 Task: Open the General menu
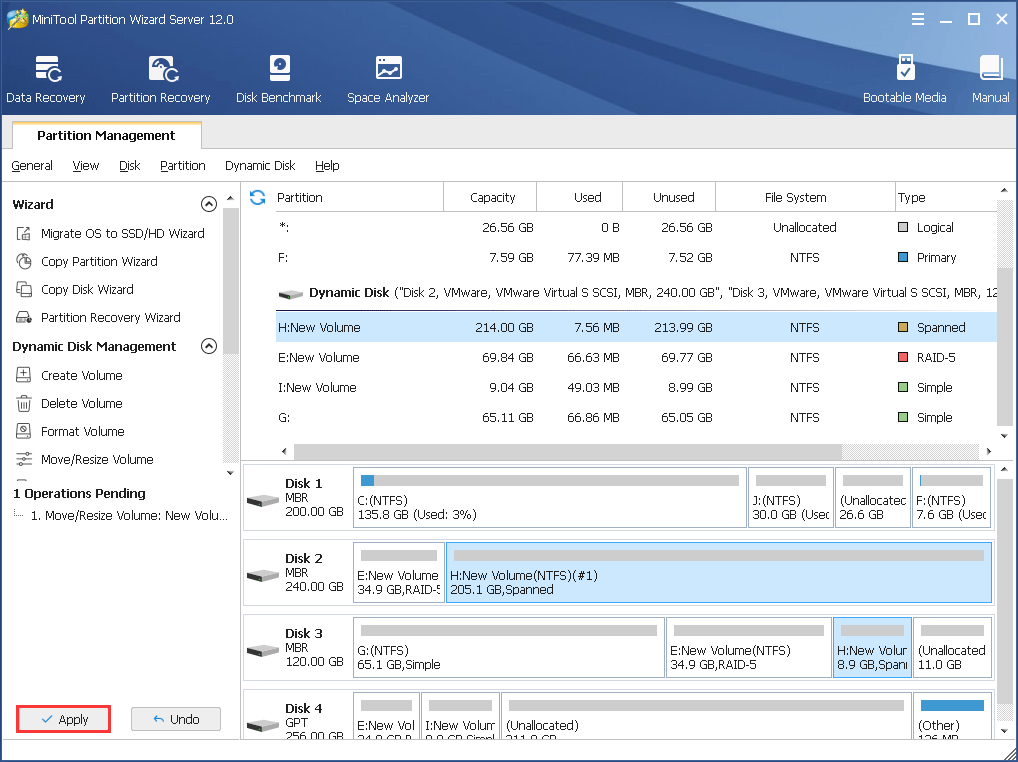click(x=32, y=166)
